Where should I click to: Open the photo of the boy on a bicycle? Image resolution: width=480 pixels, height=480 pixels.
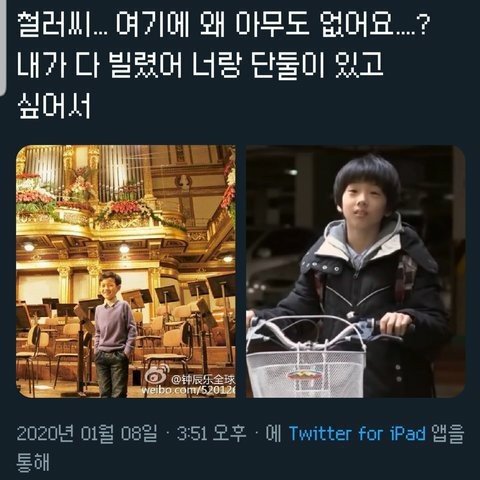355,271
